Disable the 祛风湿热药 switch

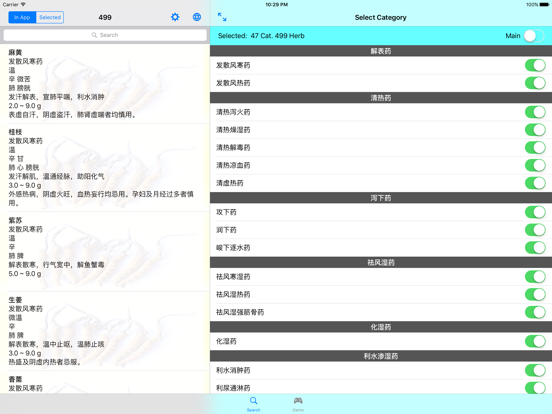[535, 294]
